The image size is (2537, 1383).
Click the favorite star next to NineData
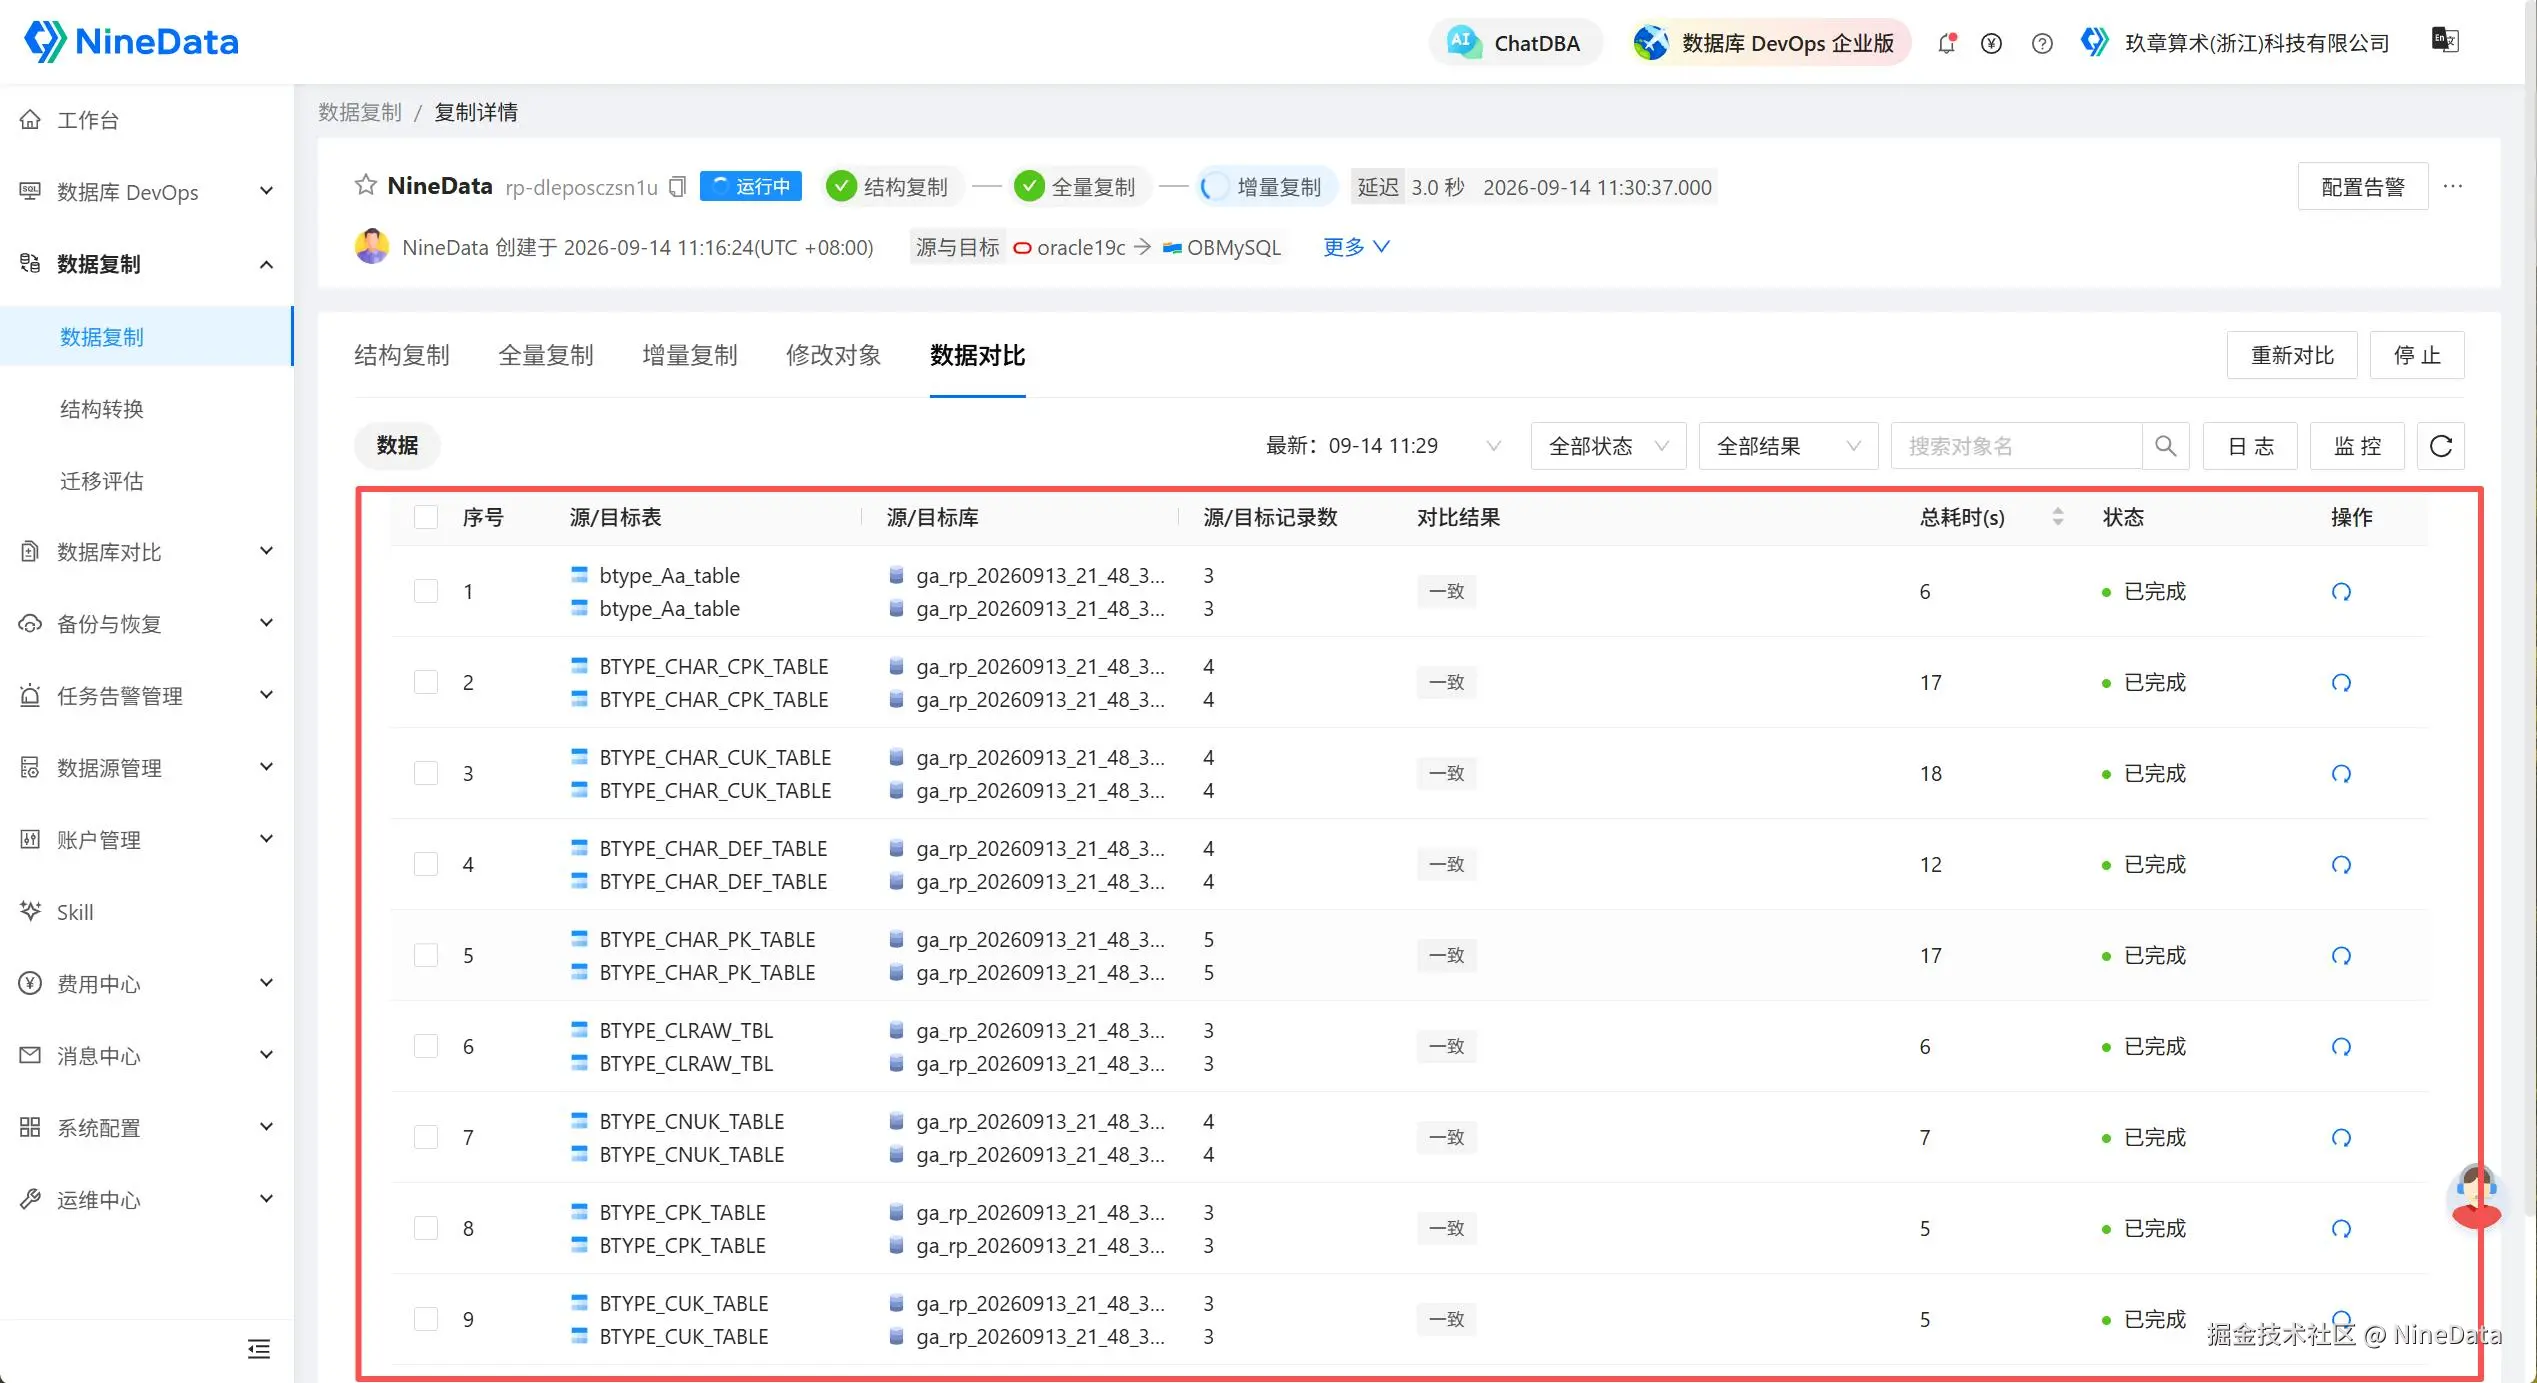click(x=366, y=186)
